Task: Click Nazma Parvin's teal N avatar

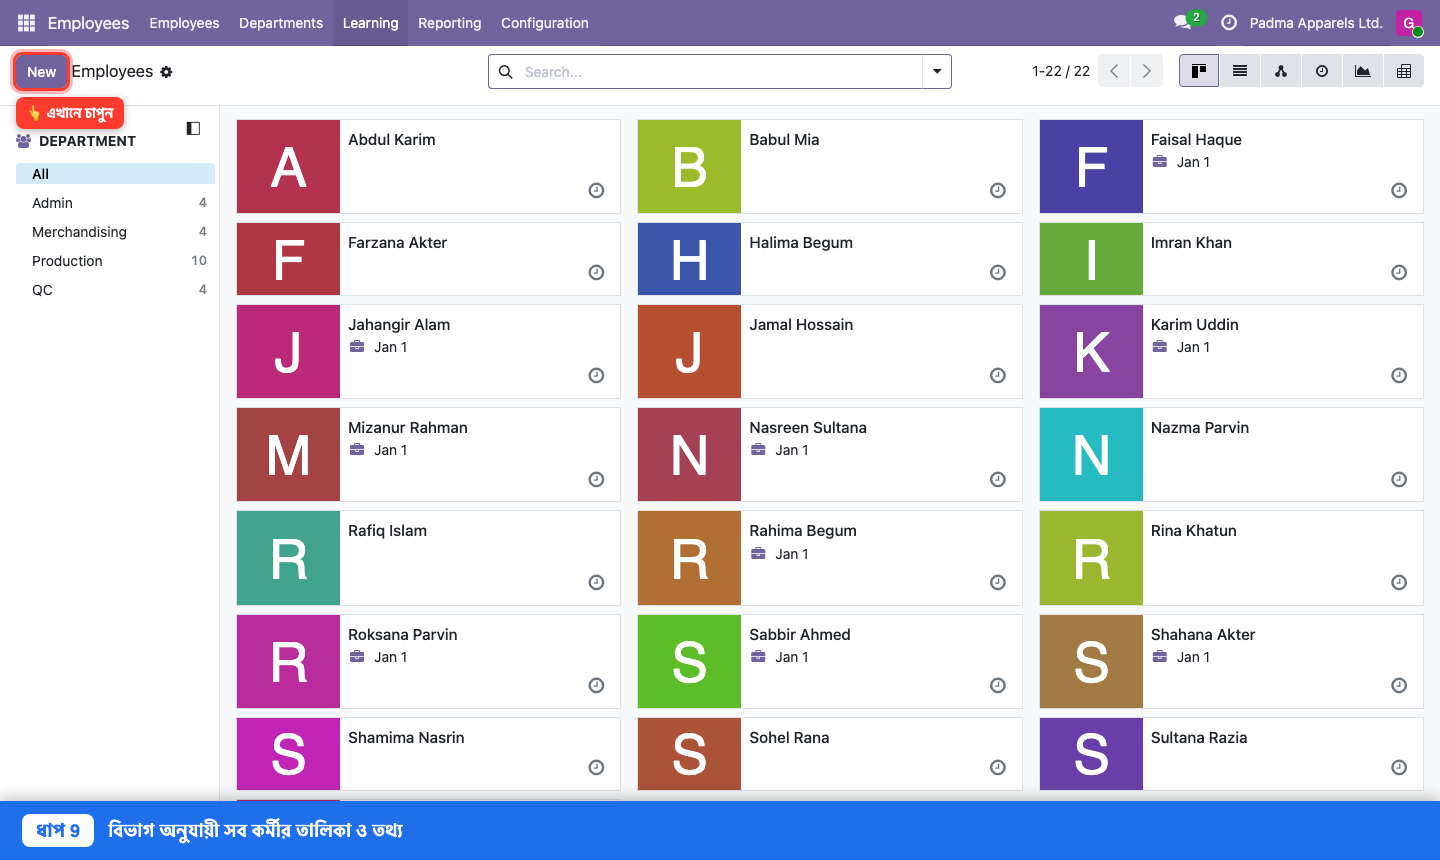Action: pyautogui.click(x=1091, y=455)
